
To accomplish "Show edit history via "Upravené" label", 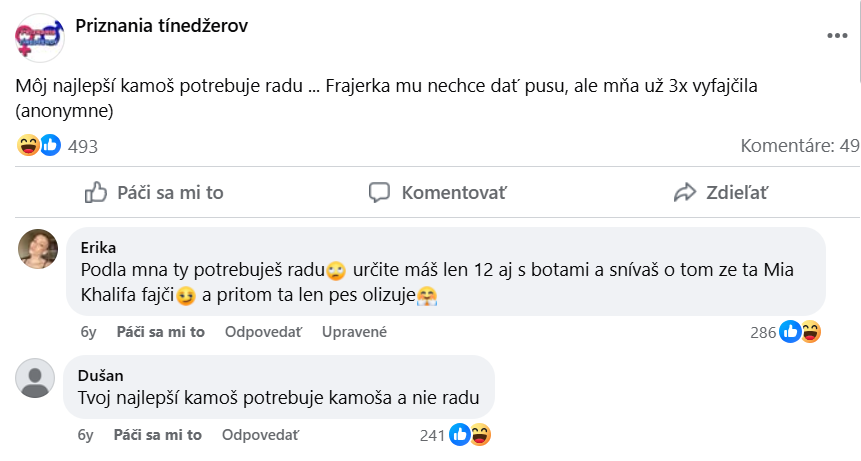I will tap(354, 332).
